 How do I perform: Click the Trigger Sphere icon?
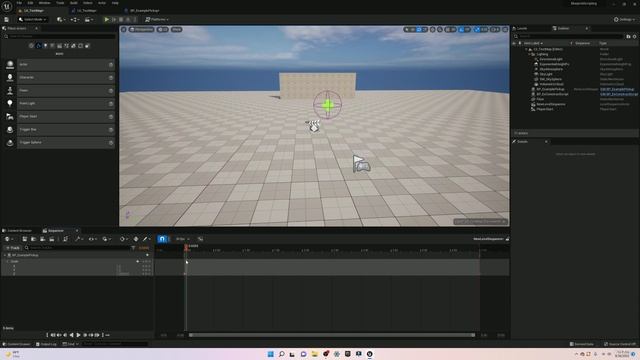pos(10,143)
